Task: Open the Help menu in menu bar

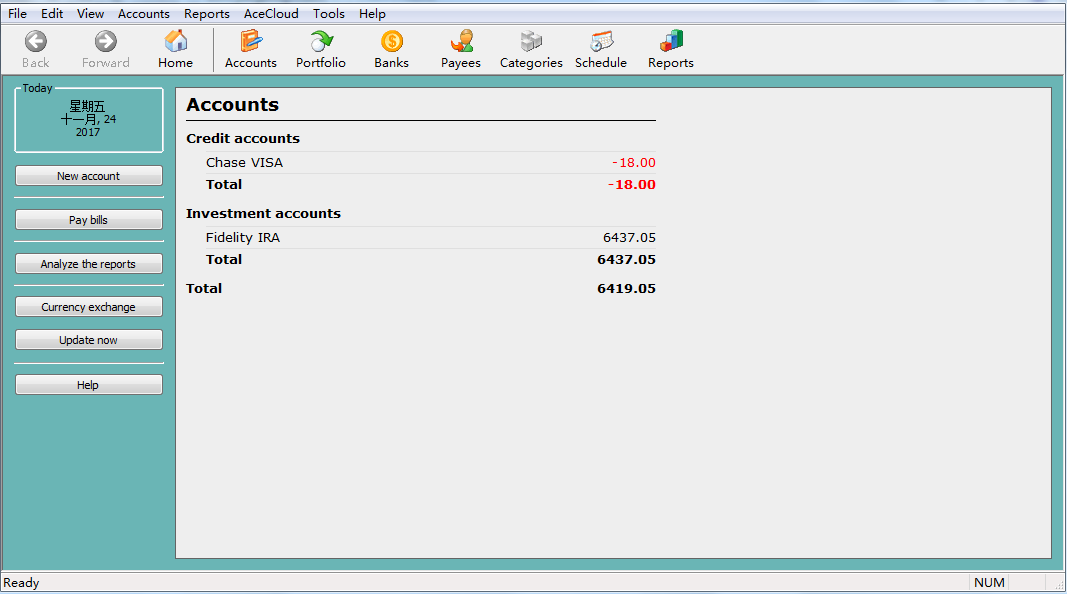Action: [372, 14]
